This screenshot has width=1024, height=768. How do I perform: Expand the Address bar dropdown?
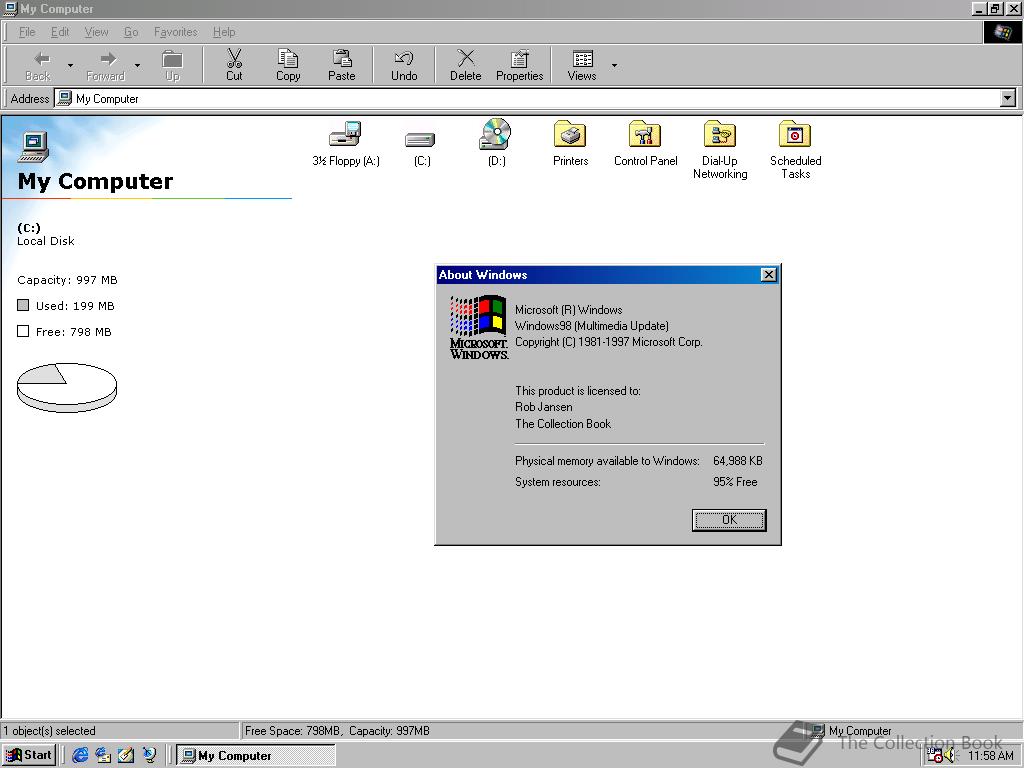(x=1008, y=99)
